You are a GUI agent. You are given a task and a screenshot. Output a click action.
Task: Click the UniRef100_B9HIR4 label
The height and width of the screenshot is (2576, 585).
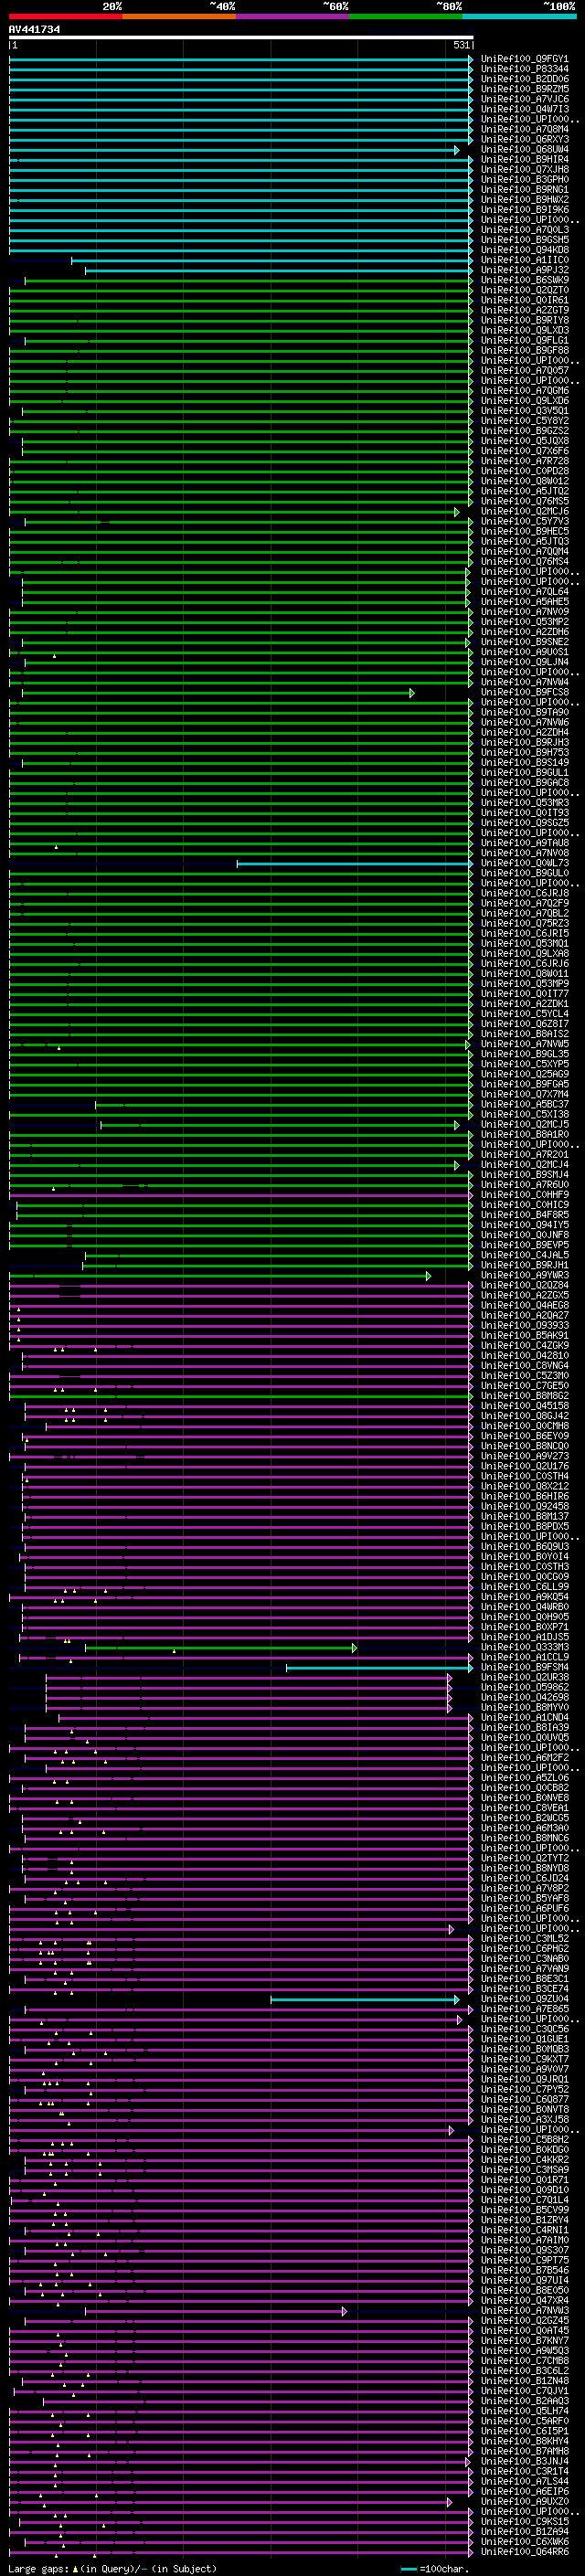tap(524, 160)
